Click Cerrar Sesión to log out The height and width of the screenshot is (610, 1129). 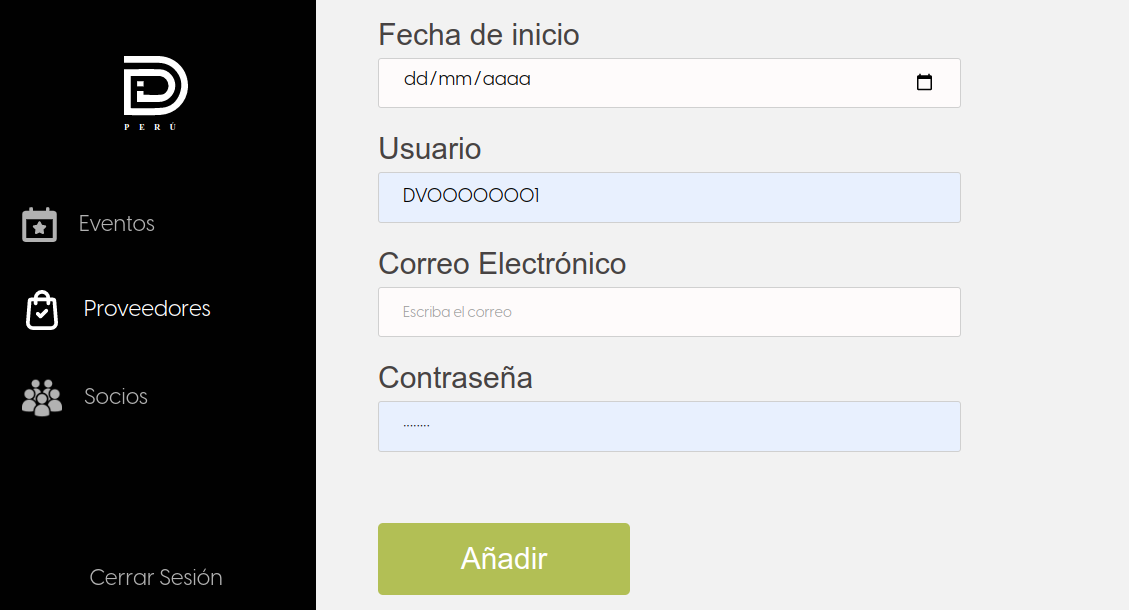[155, 577]
